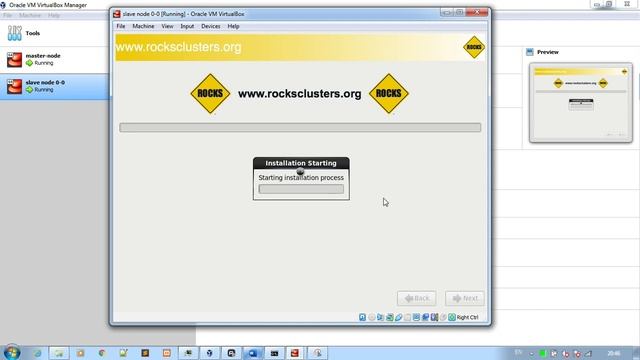Open the Windows Start menu
The height and width of the screenshot is (360, 640).
(11, 353)
